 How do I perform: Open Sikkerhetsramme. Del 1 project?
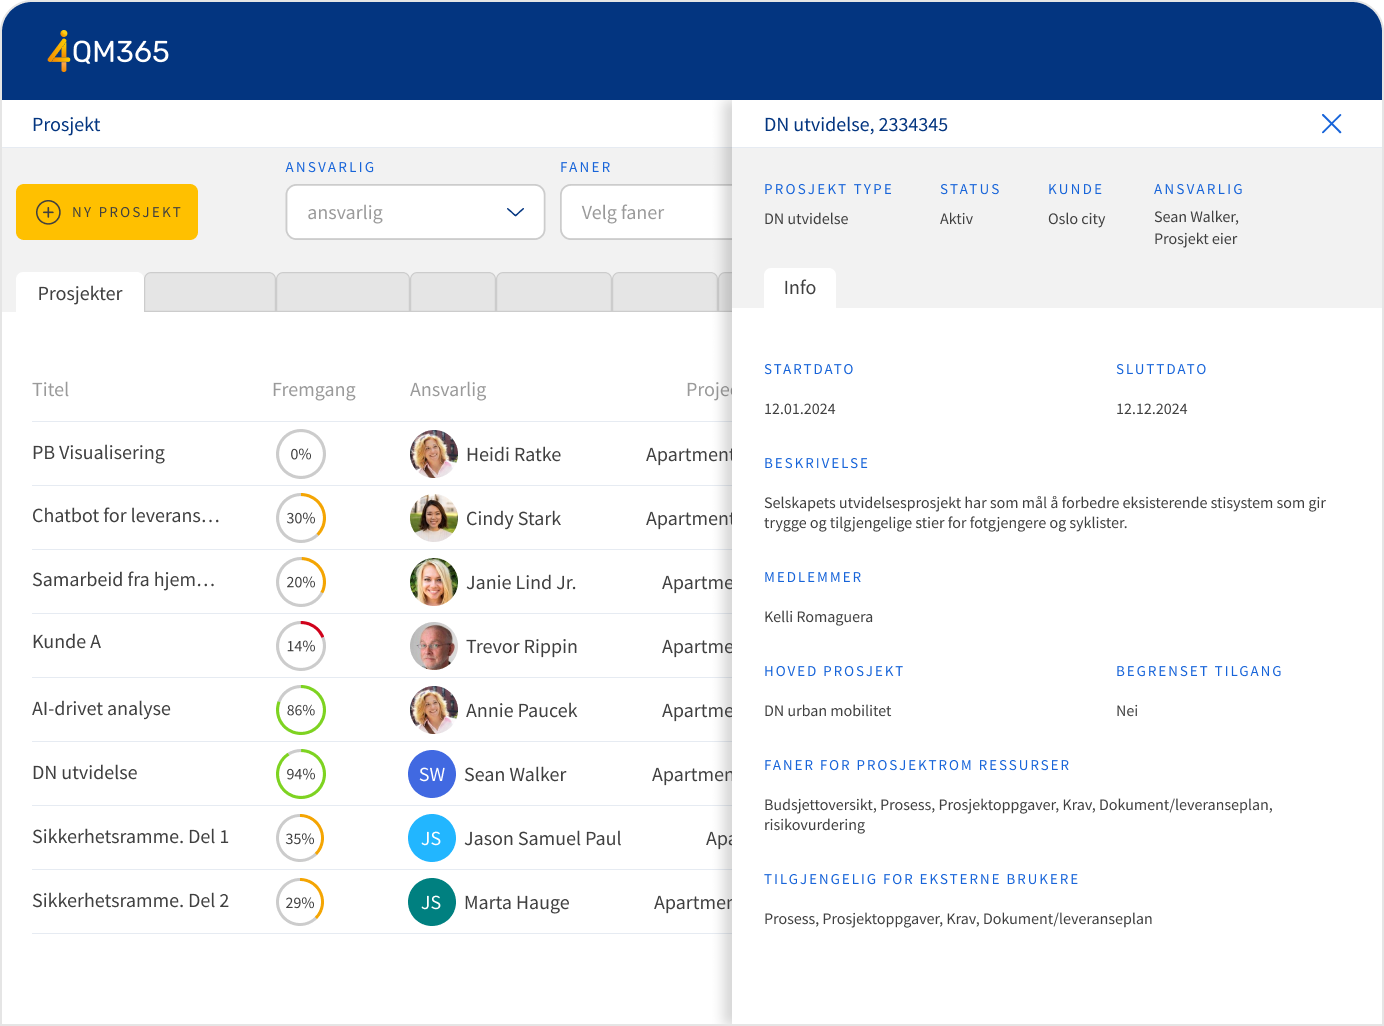130,836
